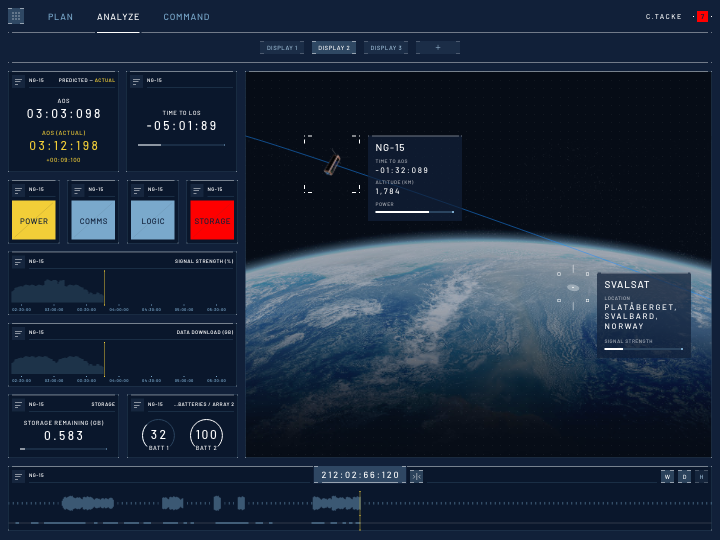The height and width of the screenshot is (540, 720).
Task: Click the Data Download chart time marker
Action: point(105,359)
